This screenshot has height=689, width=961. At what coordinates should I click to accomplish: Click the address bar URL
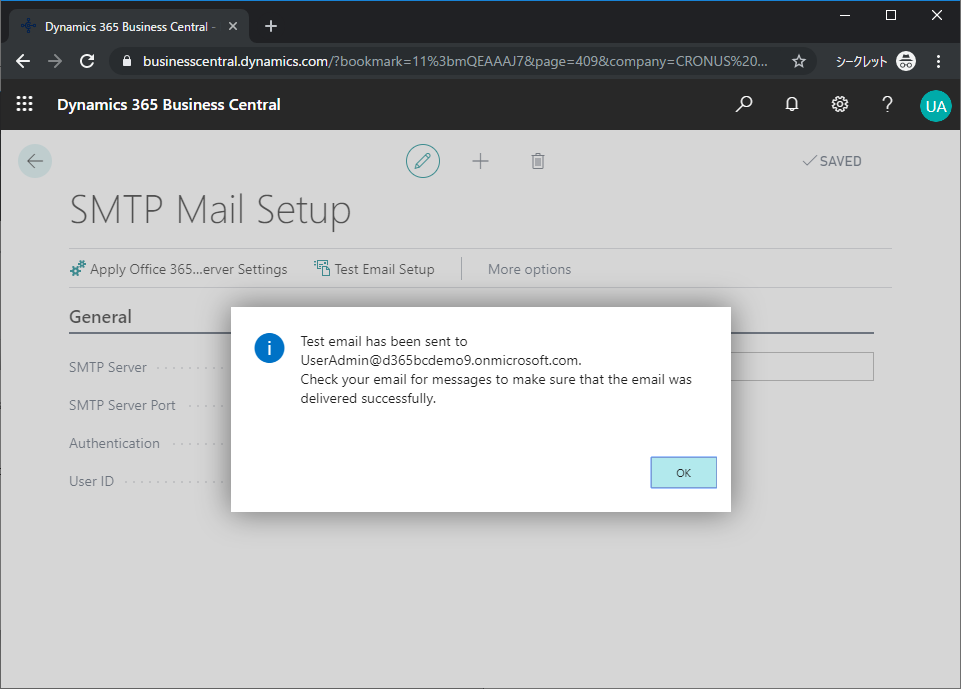tap(455, 61)
